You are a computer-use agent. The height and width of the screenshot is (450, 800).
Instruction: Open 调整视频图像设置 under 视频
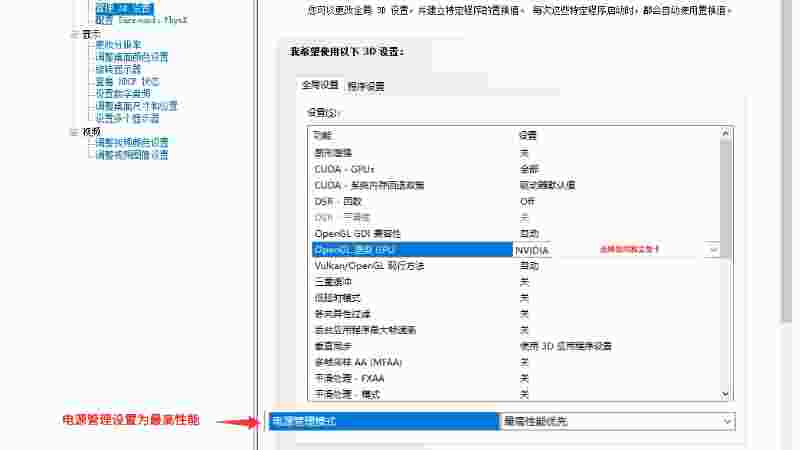131,155
